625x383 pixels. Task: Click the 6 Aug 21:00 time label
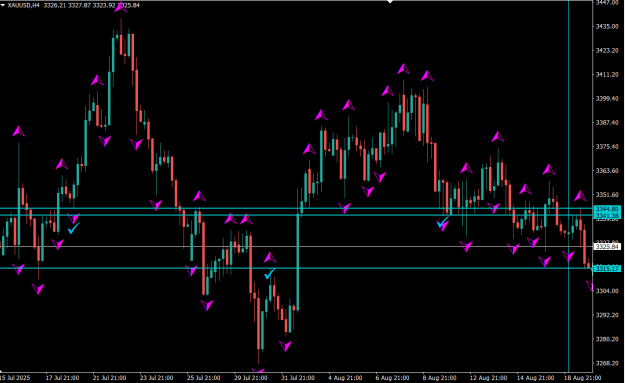click(x=392, y=378)
